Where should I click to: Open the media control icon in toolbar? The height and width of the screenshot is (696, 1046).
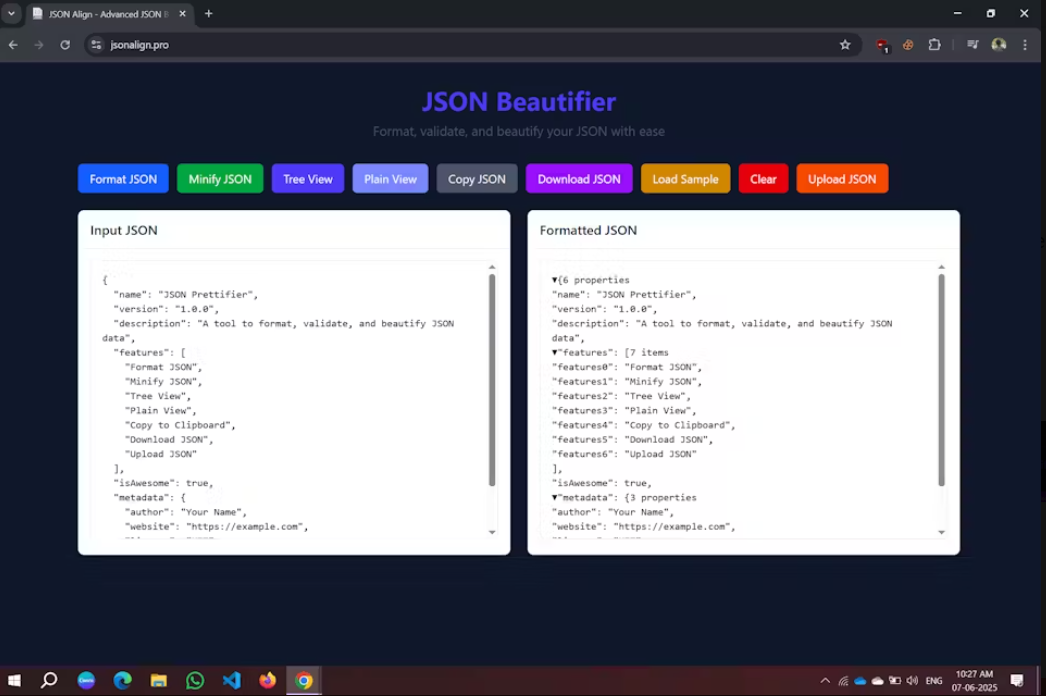(973, 45)
